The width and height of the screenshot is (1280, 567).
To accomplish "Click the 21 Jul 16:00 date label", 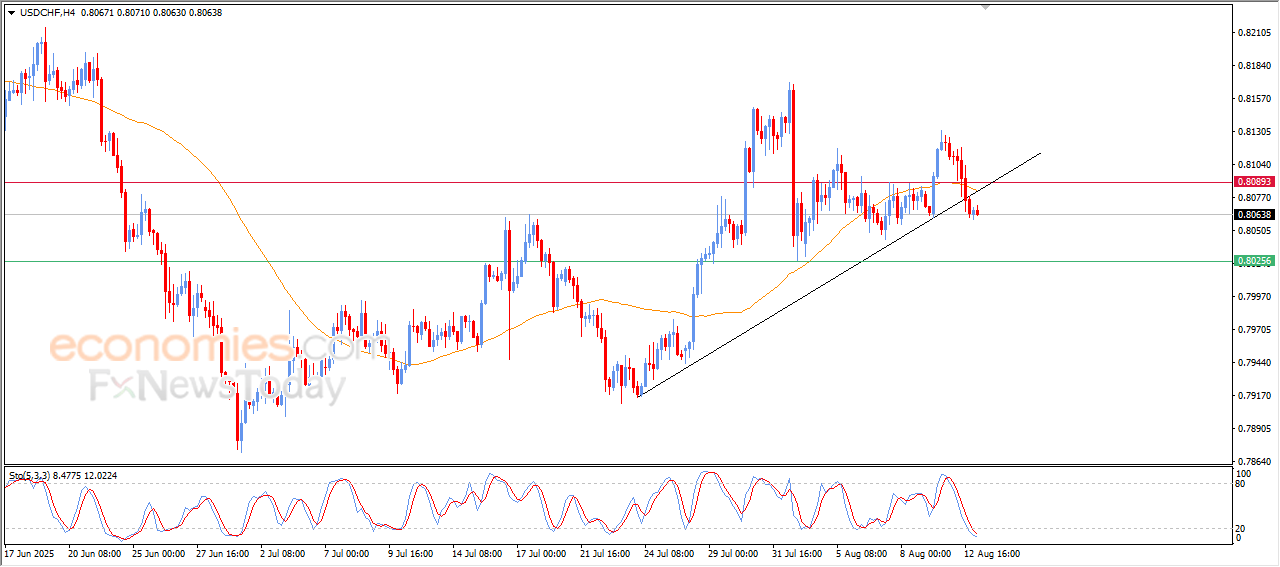I will click(607, 552).
